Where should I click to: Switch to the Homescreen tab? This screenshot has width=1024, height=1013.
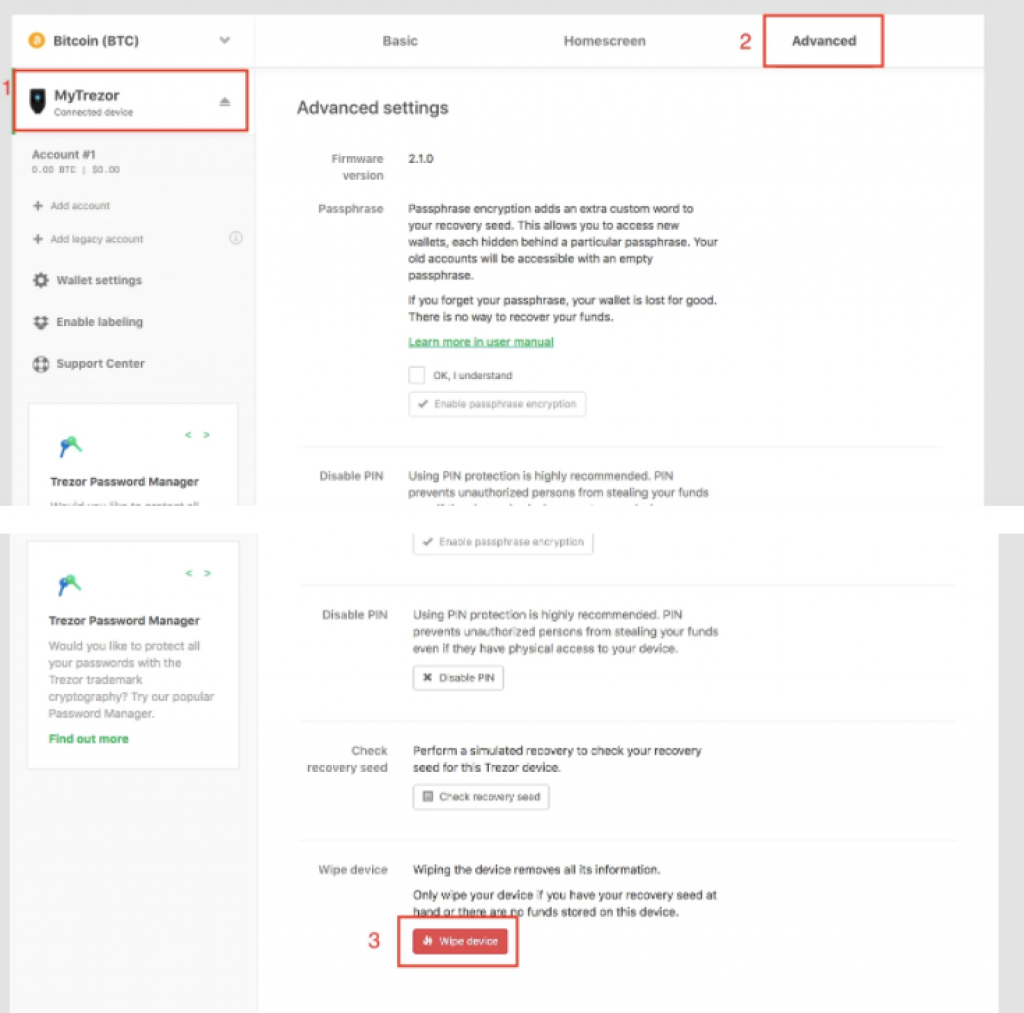click(x=604, y=40)
